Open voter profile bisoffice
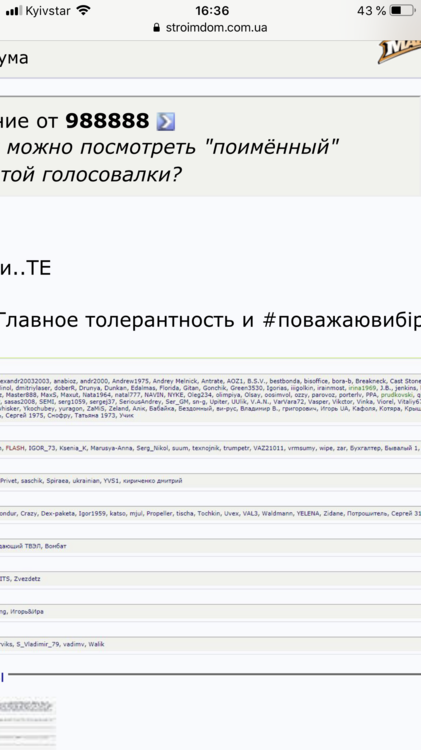The width and height of the screenshot is (421, 750). coord(316,382)
